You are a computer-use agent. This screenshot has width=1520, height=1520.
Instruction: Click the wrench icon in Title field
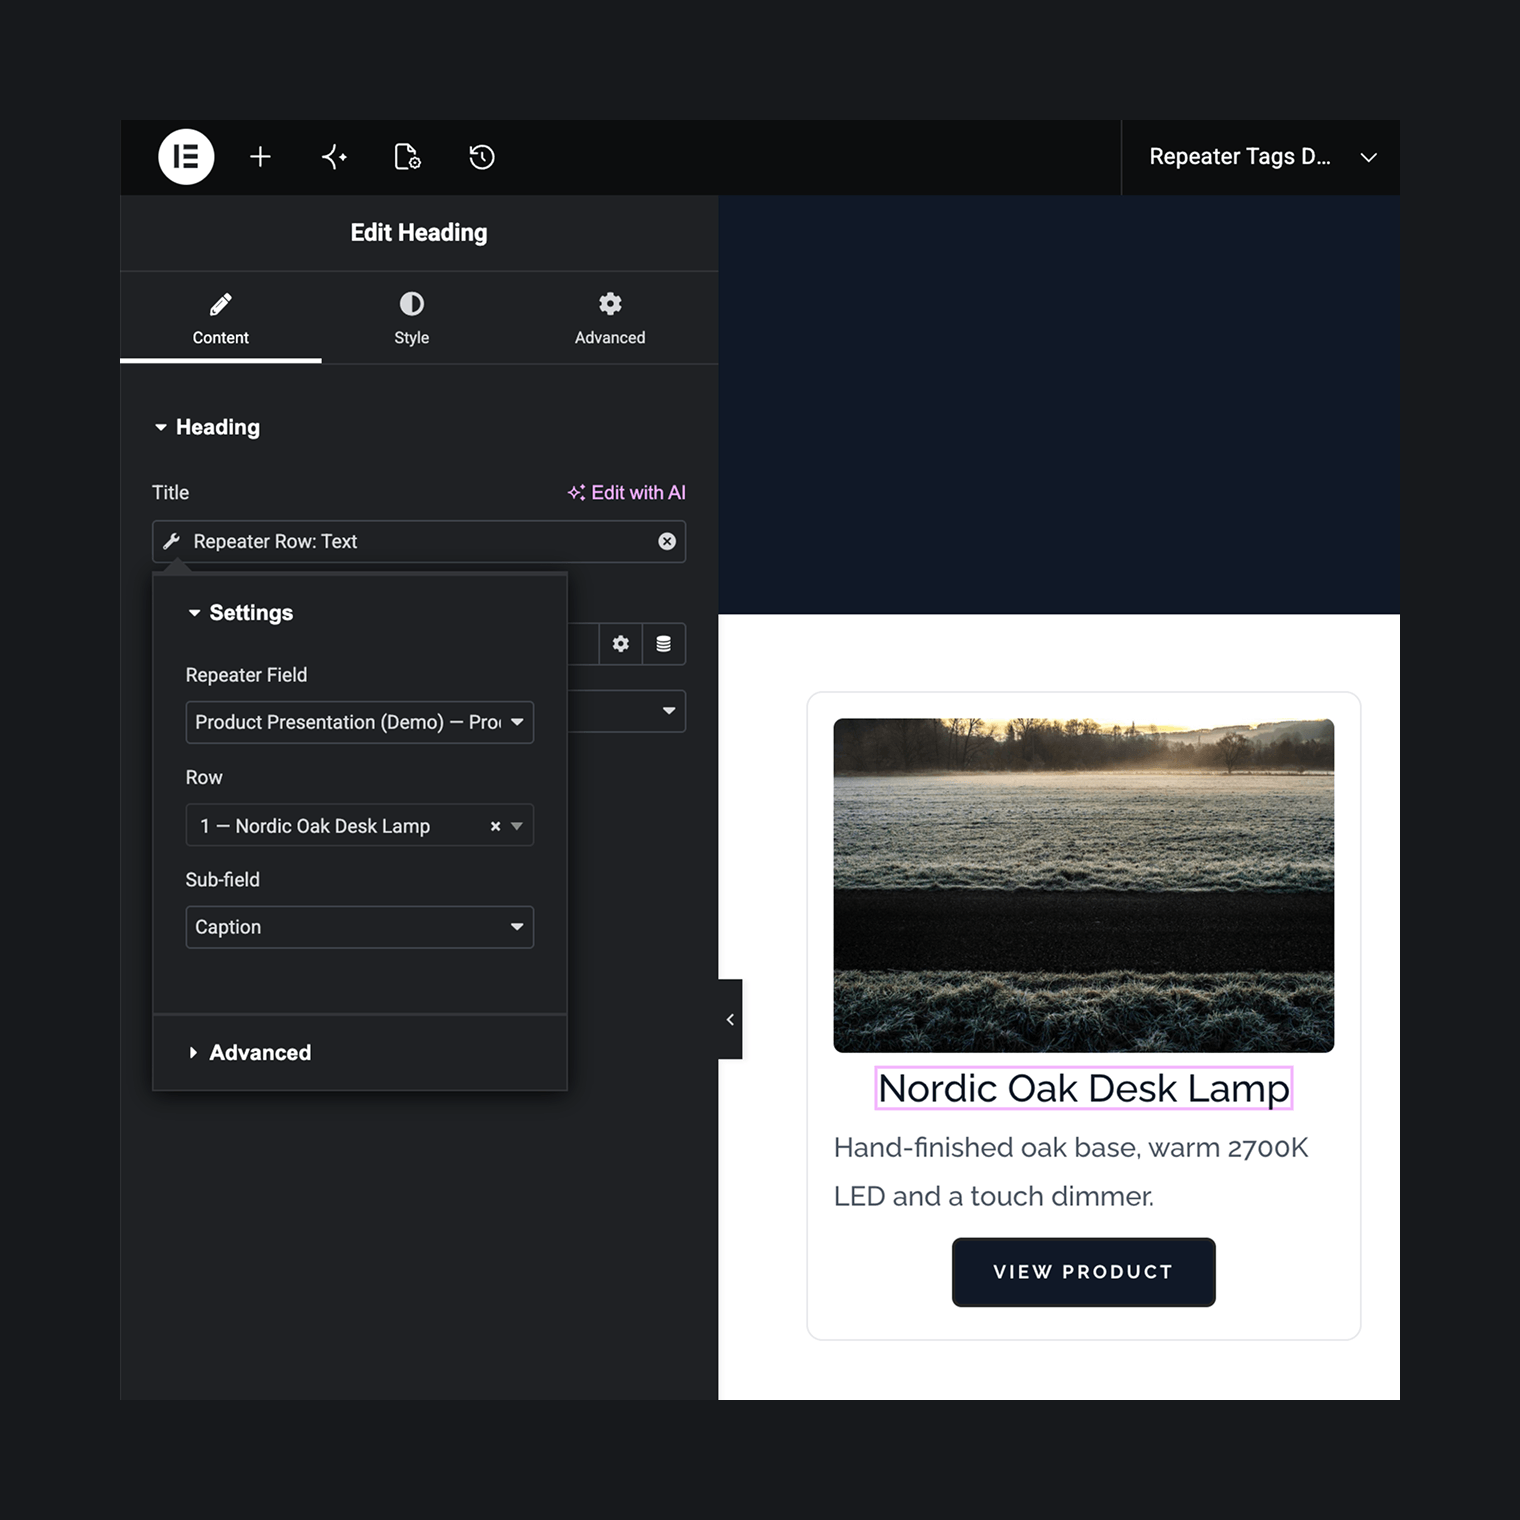tap(172, 541)
